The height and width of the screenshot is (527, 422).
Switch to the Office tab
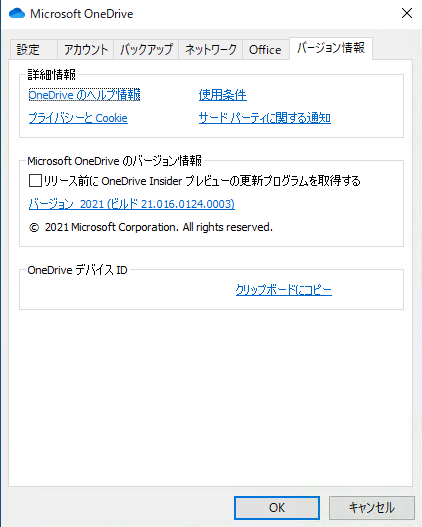coord(265,49)
